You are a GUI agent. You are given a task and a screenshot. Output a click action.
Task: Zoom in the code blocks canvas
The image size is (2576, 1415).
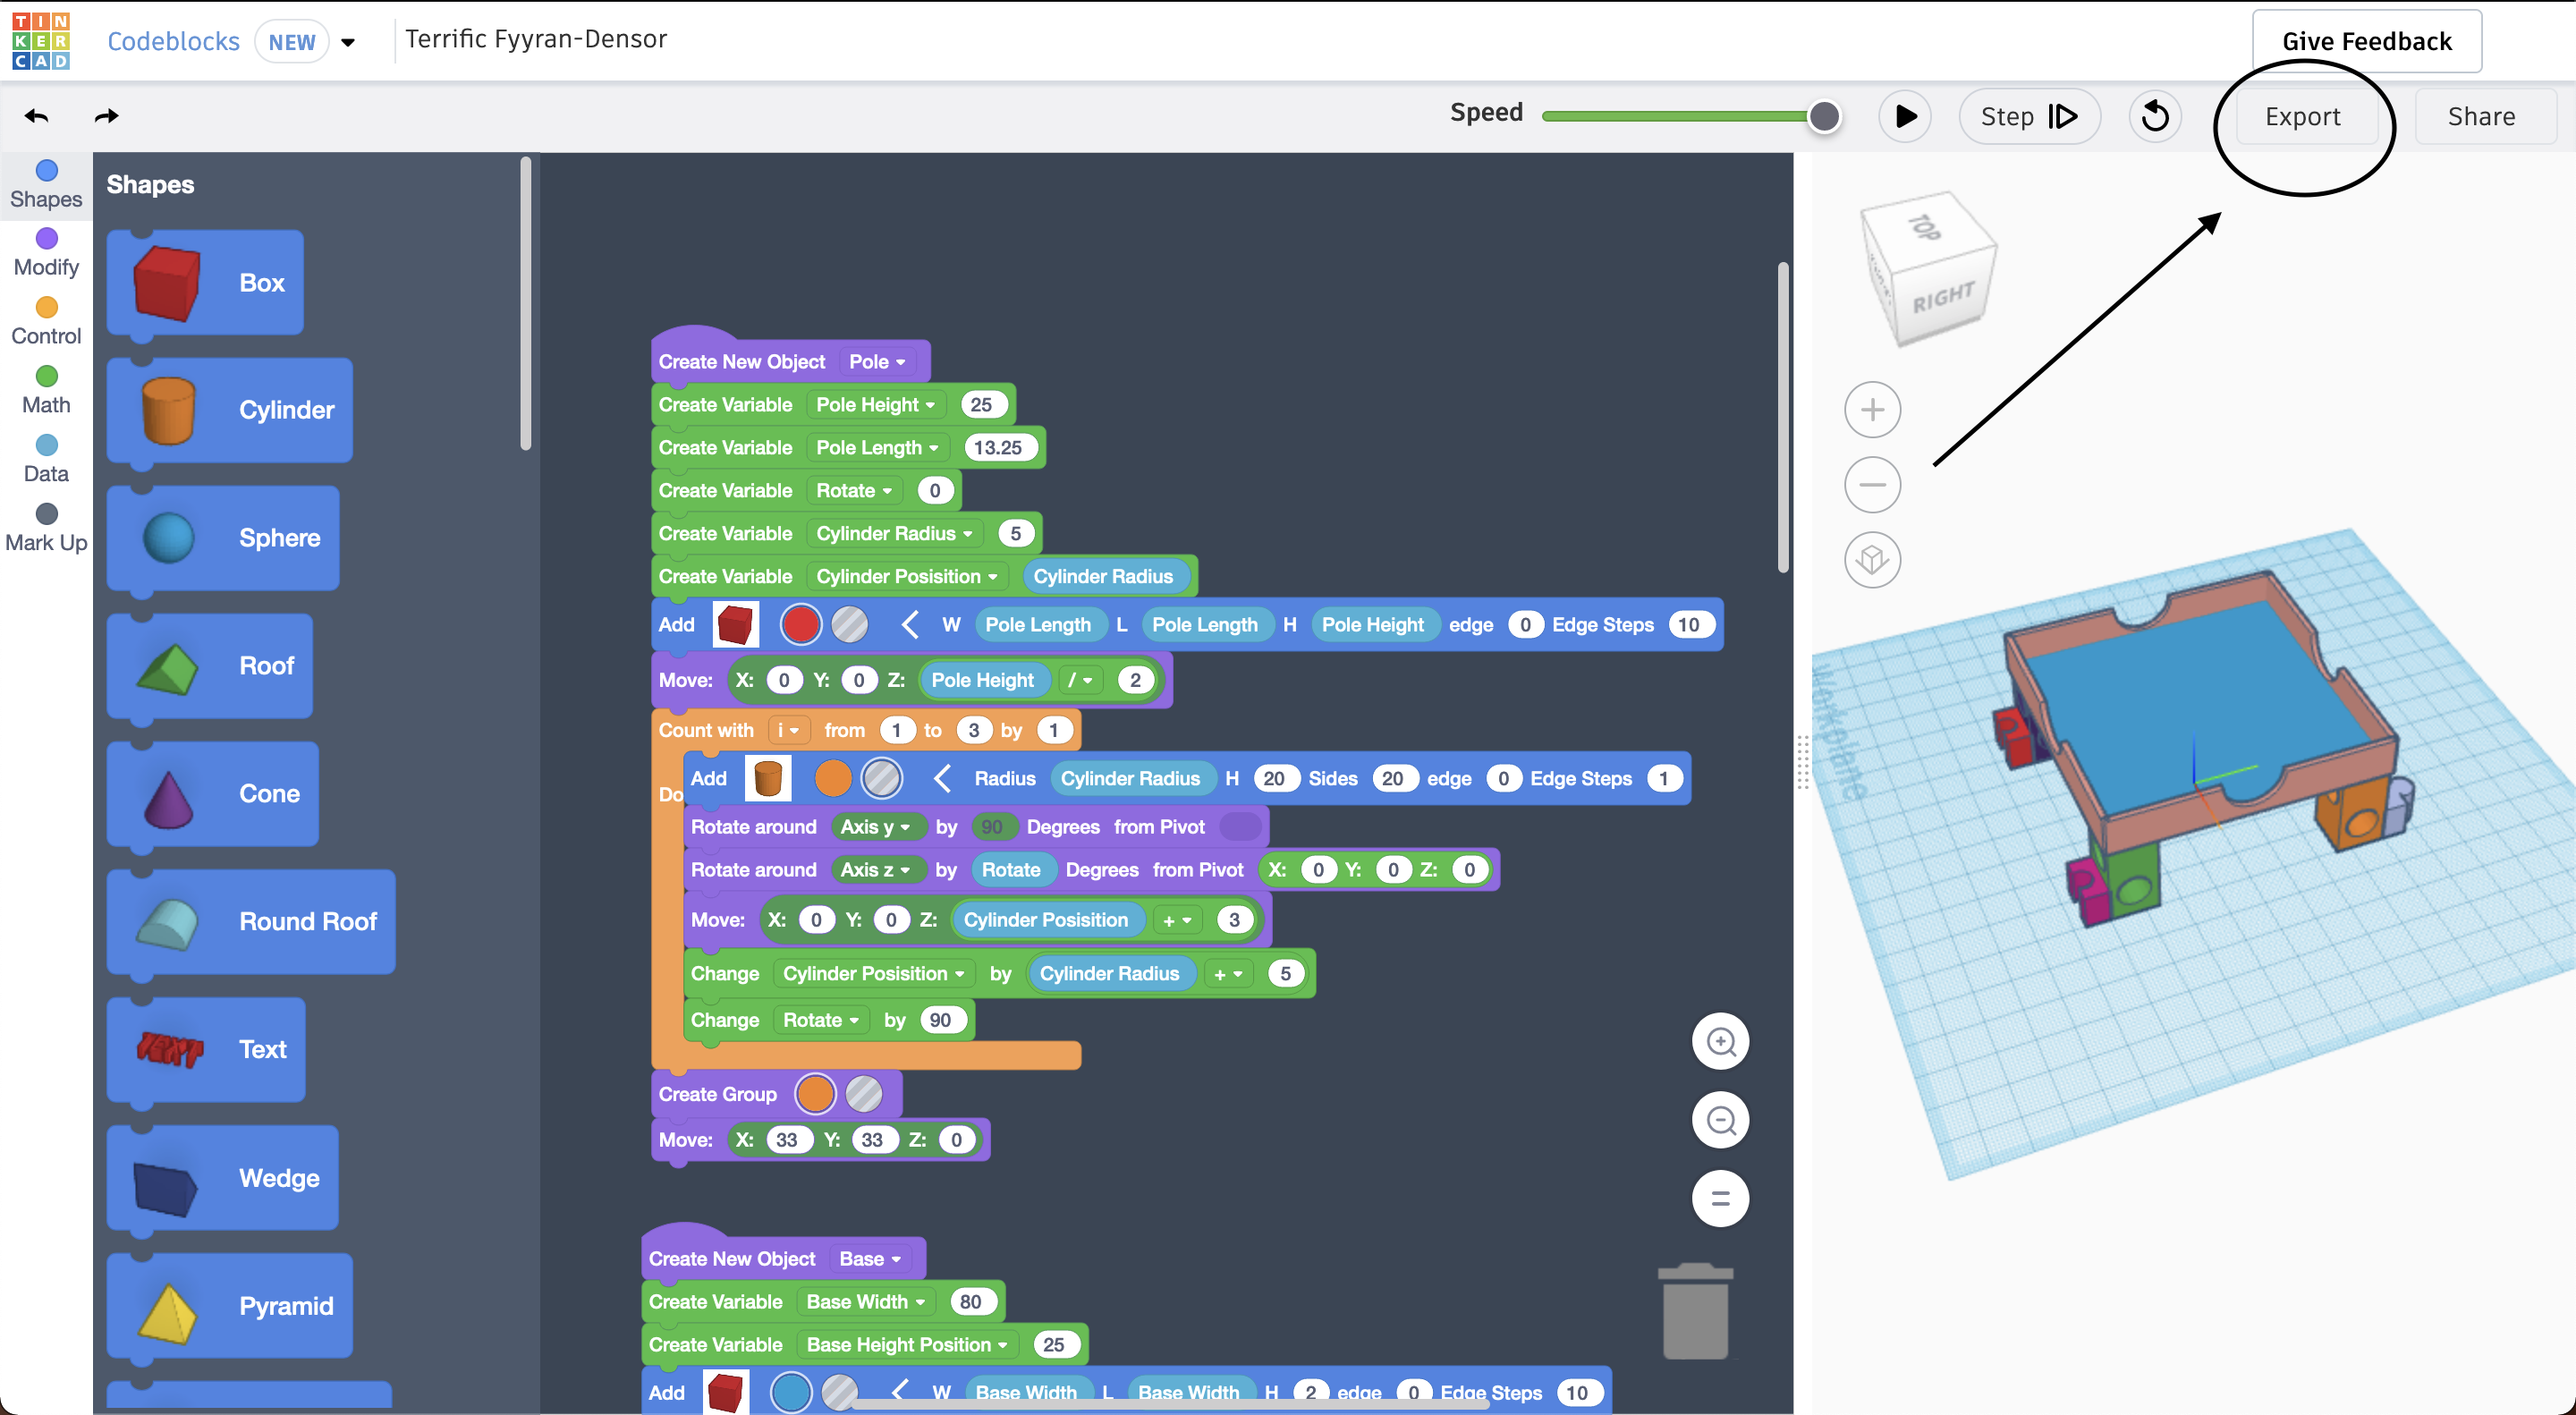1720,1042
